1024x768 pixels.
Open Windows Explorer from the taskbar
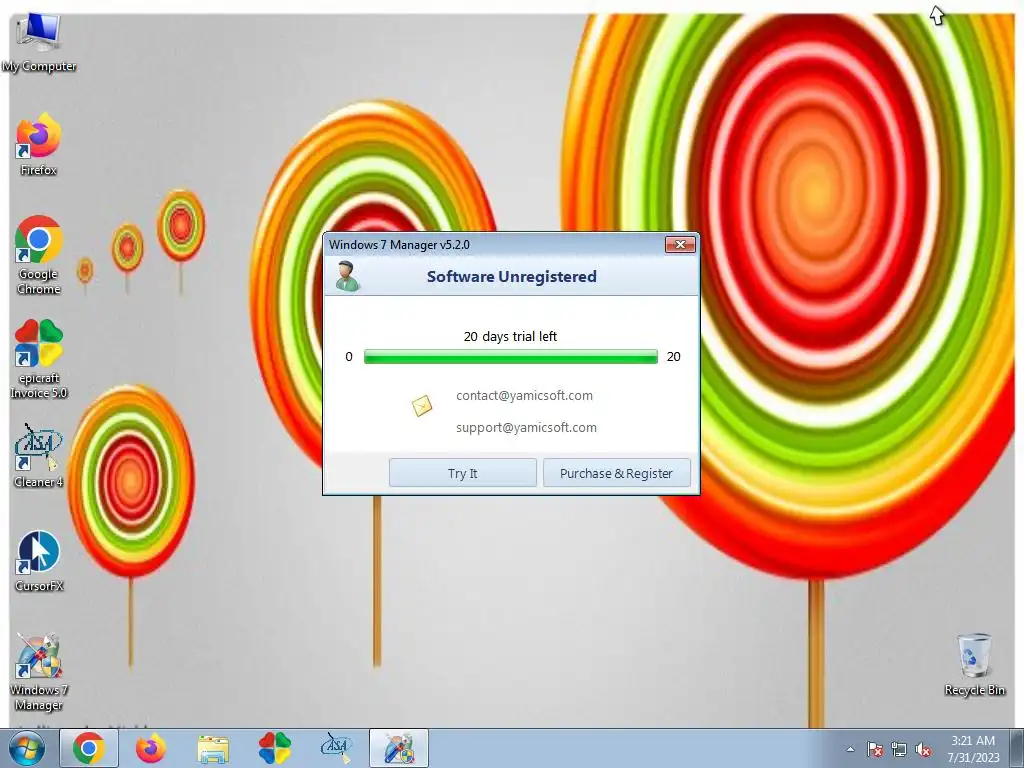click(213, 748)
